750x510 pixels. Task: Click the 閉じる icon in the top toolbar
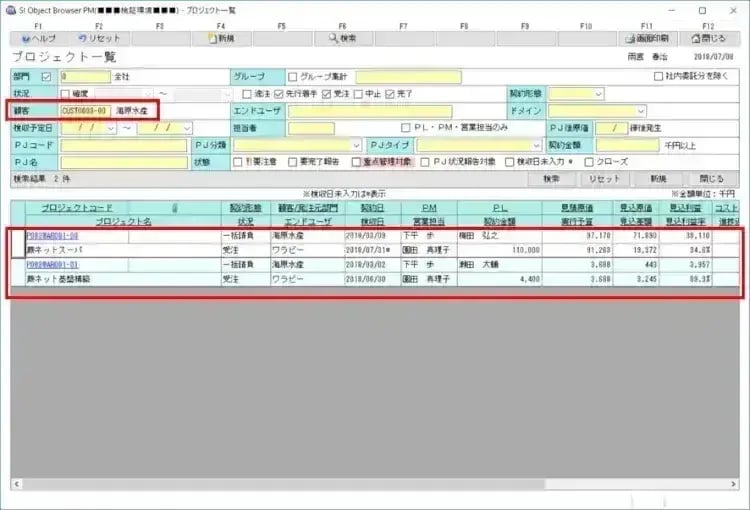pyautogui.click(x=706, y=38)
